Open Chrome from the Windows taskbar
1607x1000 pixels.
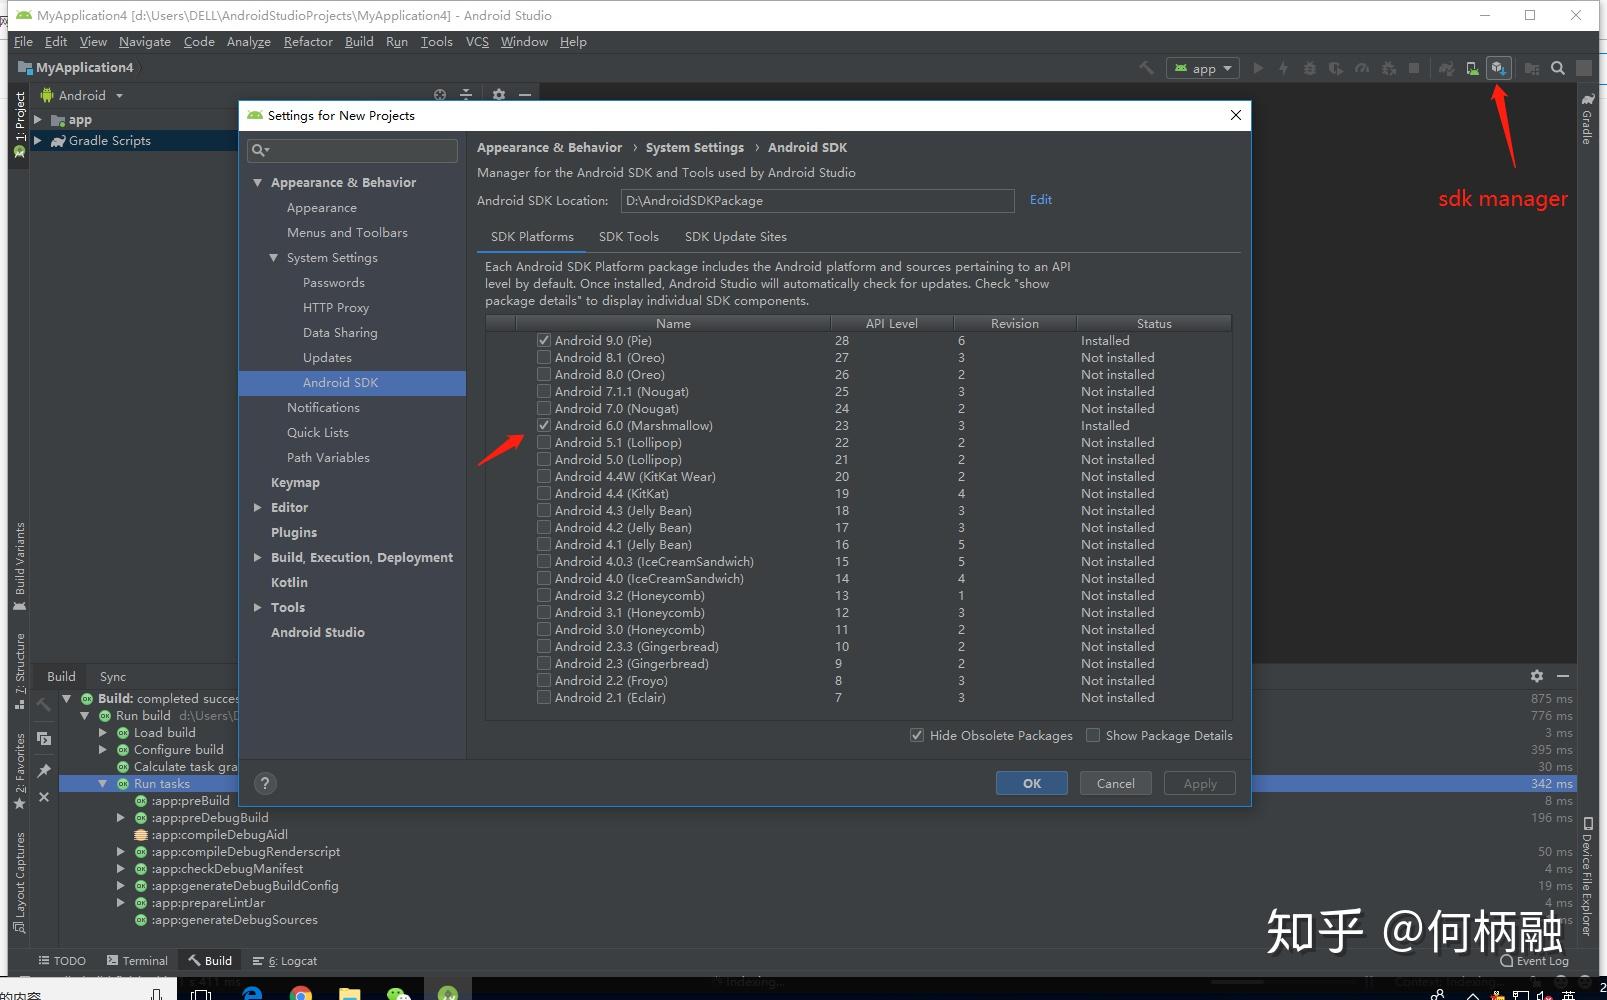(300, 993)
